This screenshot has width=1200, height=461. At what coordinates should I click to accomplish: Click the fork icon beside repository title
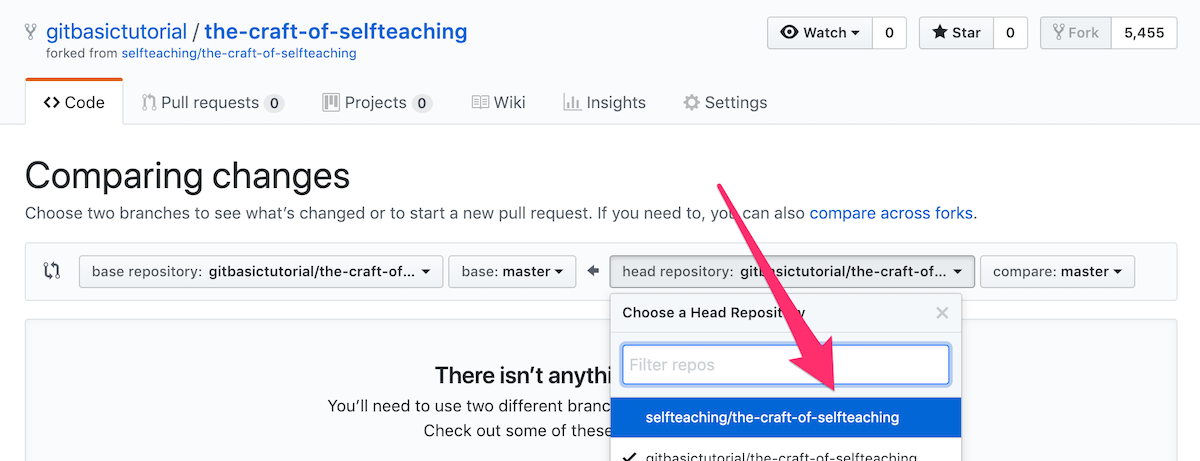(x=32, y=32)
